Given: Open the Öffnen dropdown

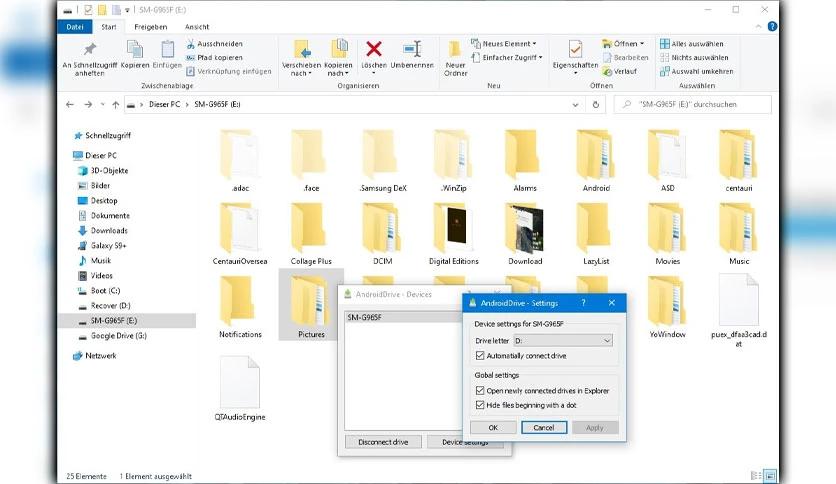Looking at the screenshot, I should [x=623, y=44].
